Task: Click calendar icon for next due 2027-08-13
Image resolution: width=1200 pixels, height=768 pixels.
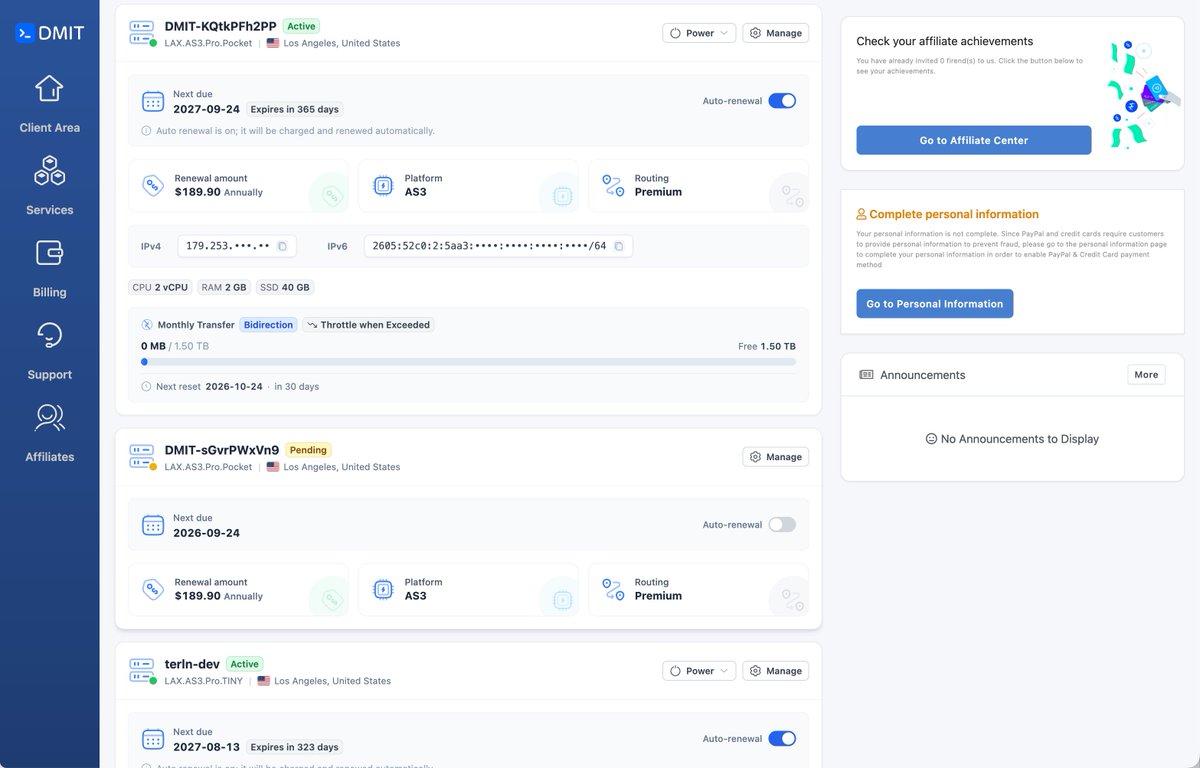Action: pyautogui.click(x=153, y=739)
